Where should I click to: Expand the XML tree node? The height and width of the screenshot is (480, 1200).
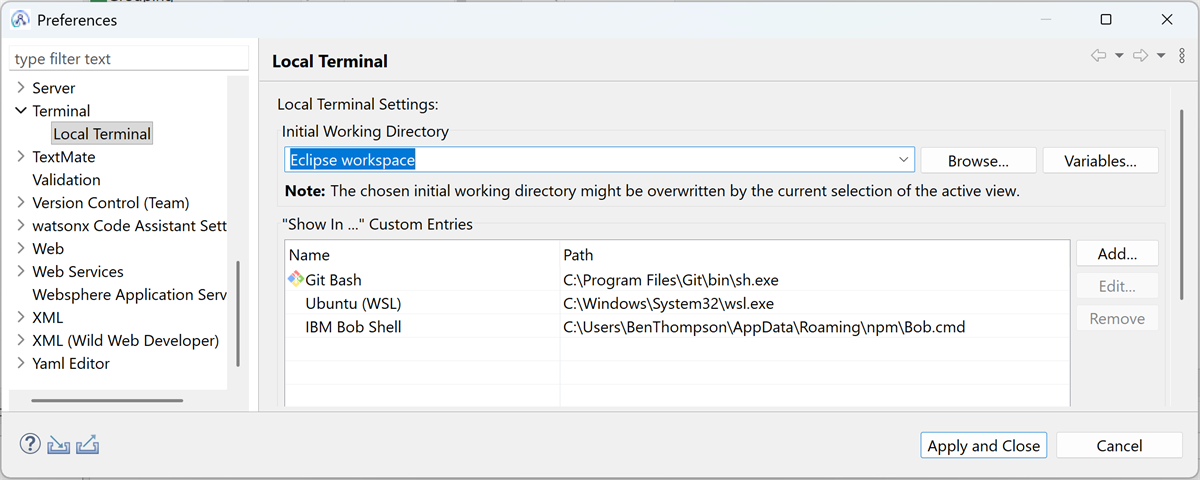tap(21, 318)
